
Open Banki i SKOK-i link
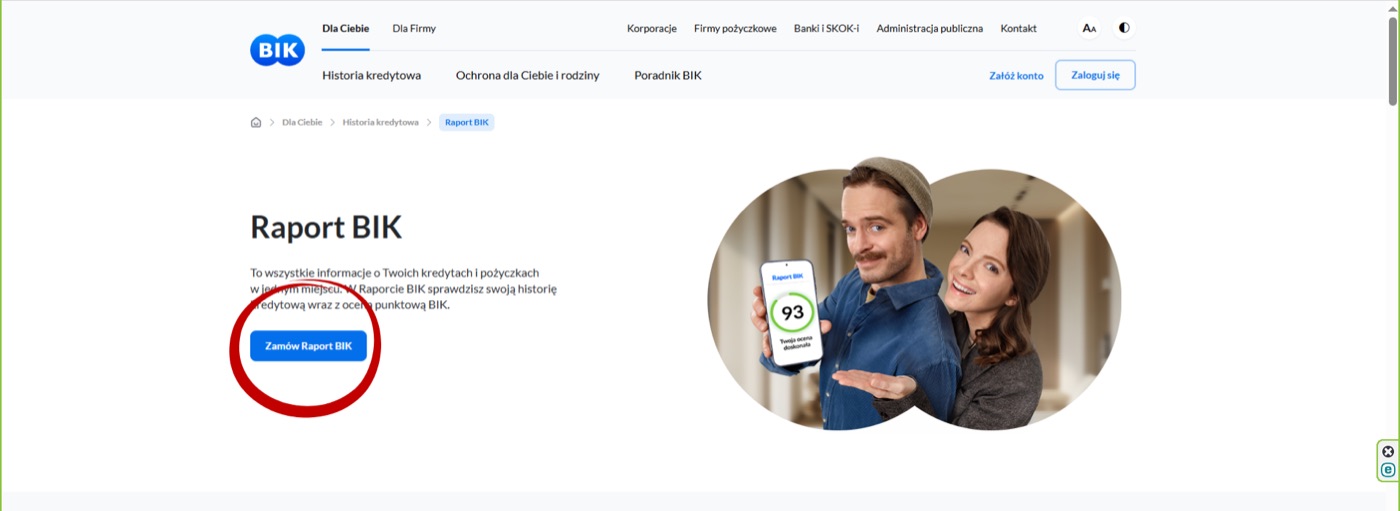coord(826,29)
